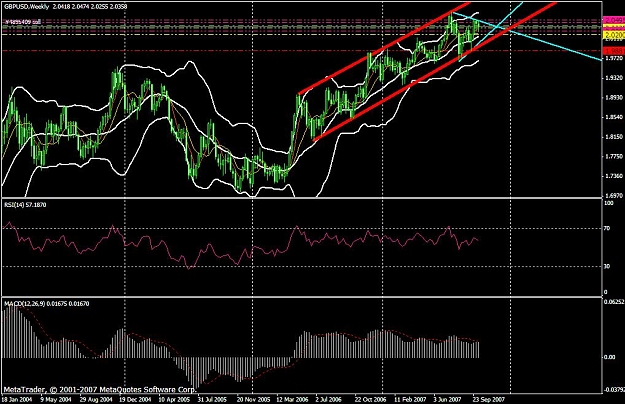Click the magenta 2.0495 price tag
The width and height of the screenshot is (625, 404).
614,20
